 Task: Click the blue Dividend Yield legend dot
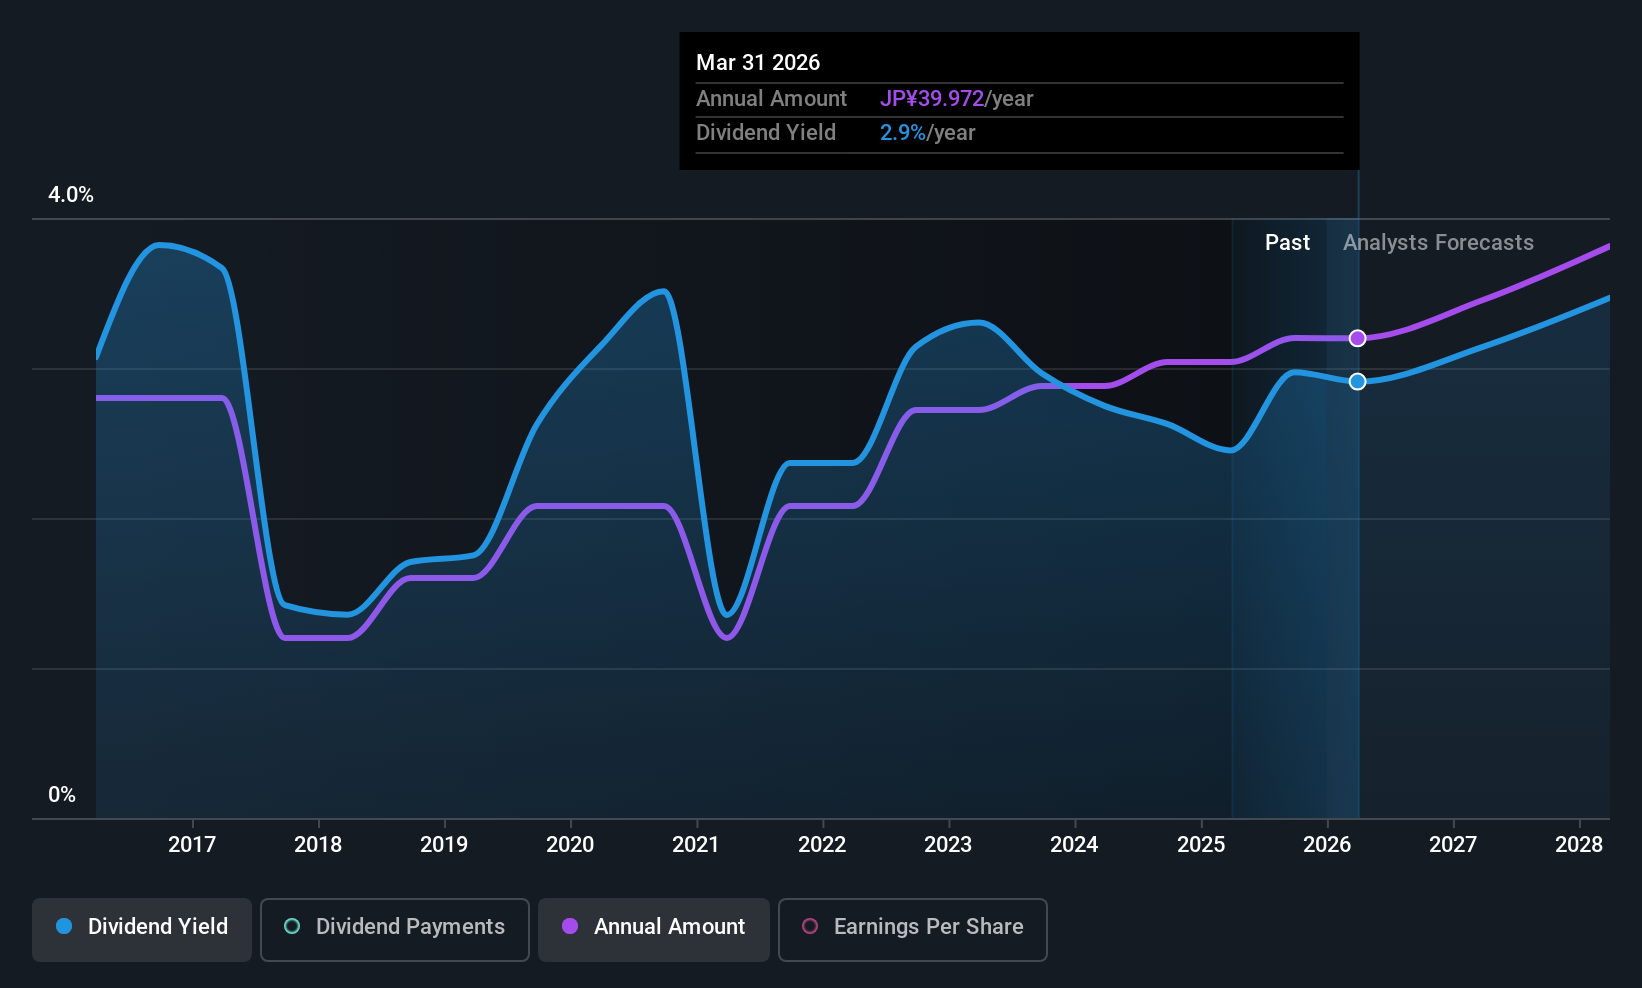point(64,926)
